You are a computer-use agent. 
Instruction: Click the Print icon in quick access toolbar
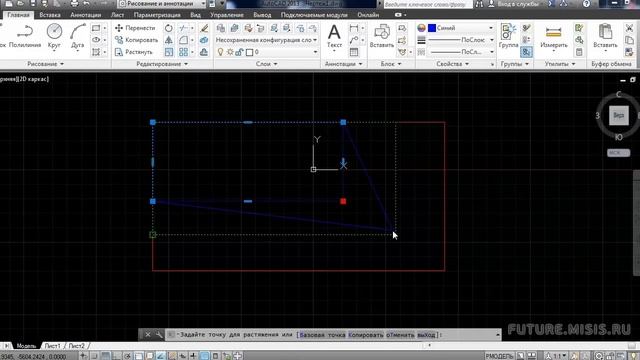pyautogui.click(x=74, y=4)
